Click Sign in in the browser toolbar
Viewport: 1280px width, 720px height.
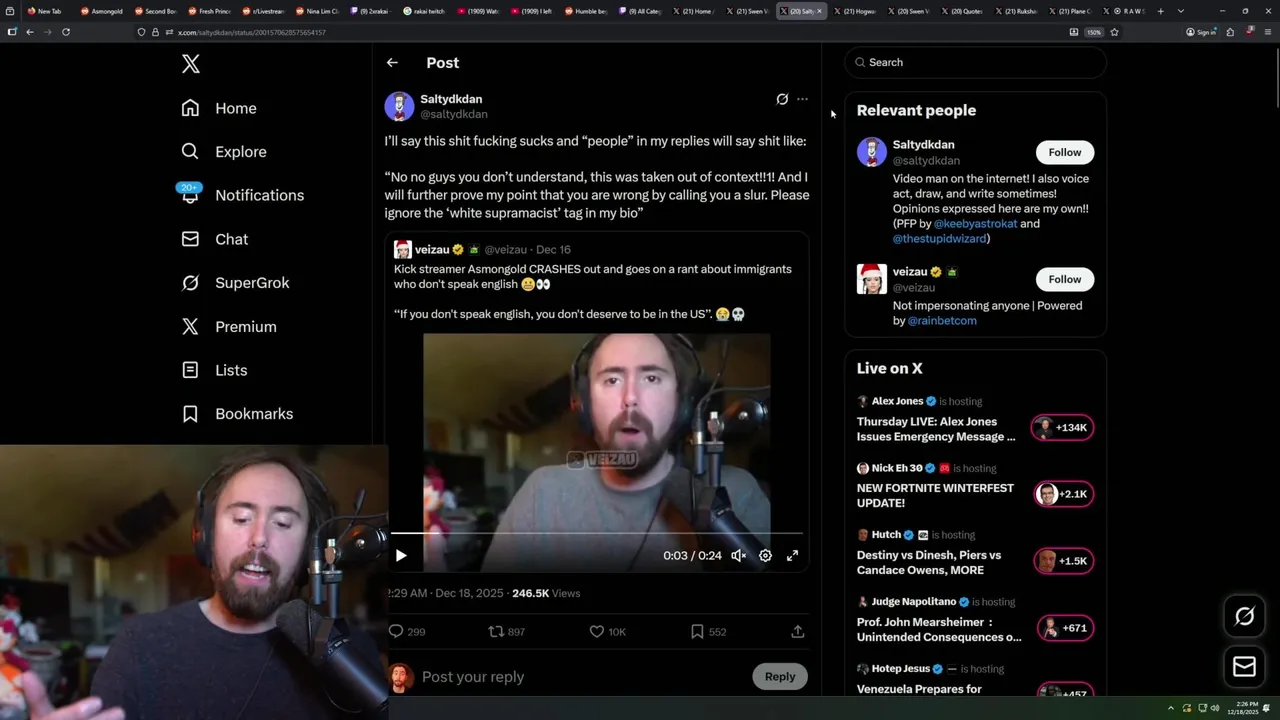point(1201,32)
